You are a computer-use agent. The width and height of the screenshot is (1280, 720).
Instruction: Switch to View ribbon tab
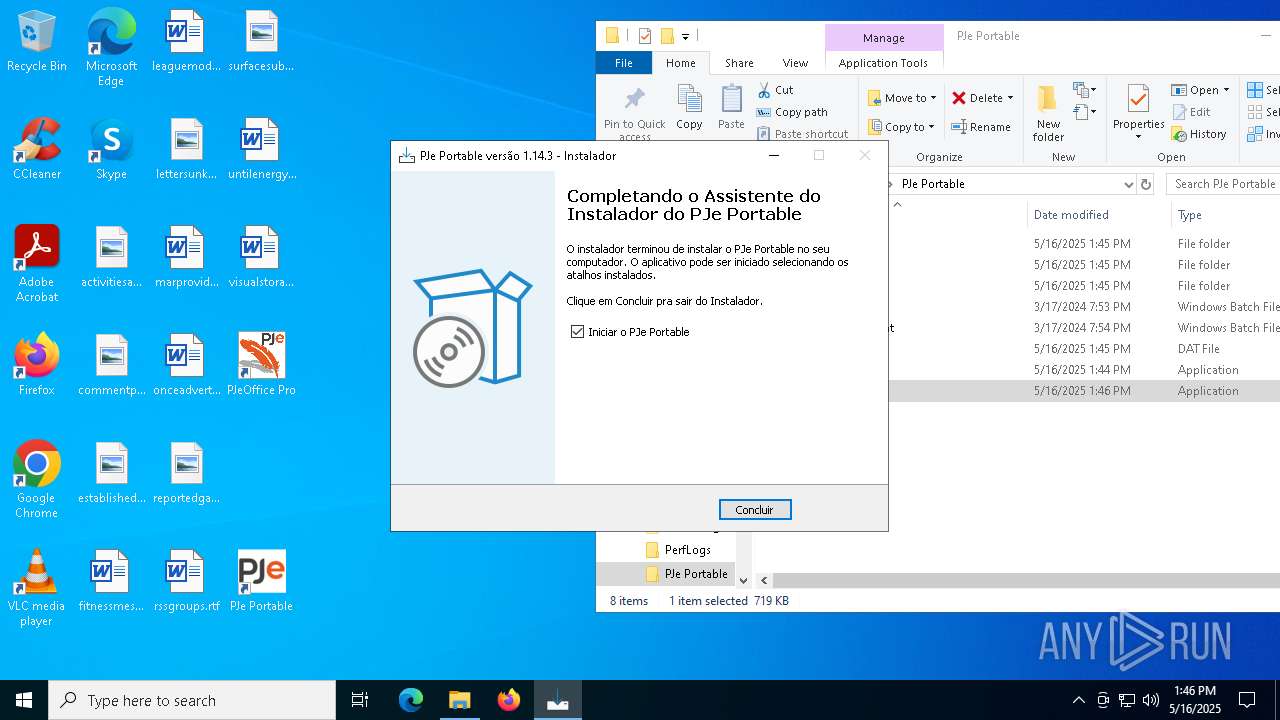[795, 63]
